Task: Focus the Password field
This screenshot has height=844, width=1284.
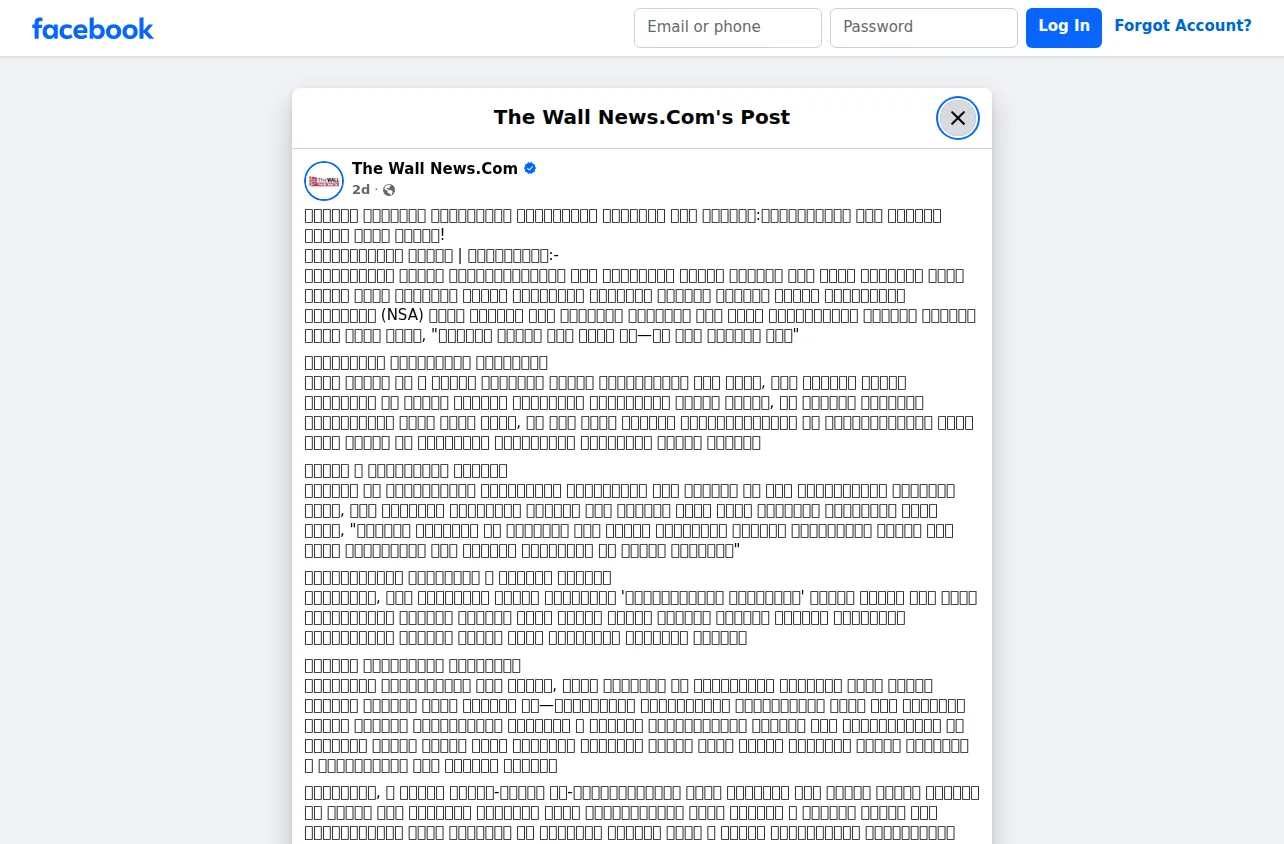Action: click(924, 28)
